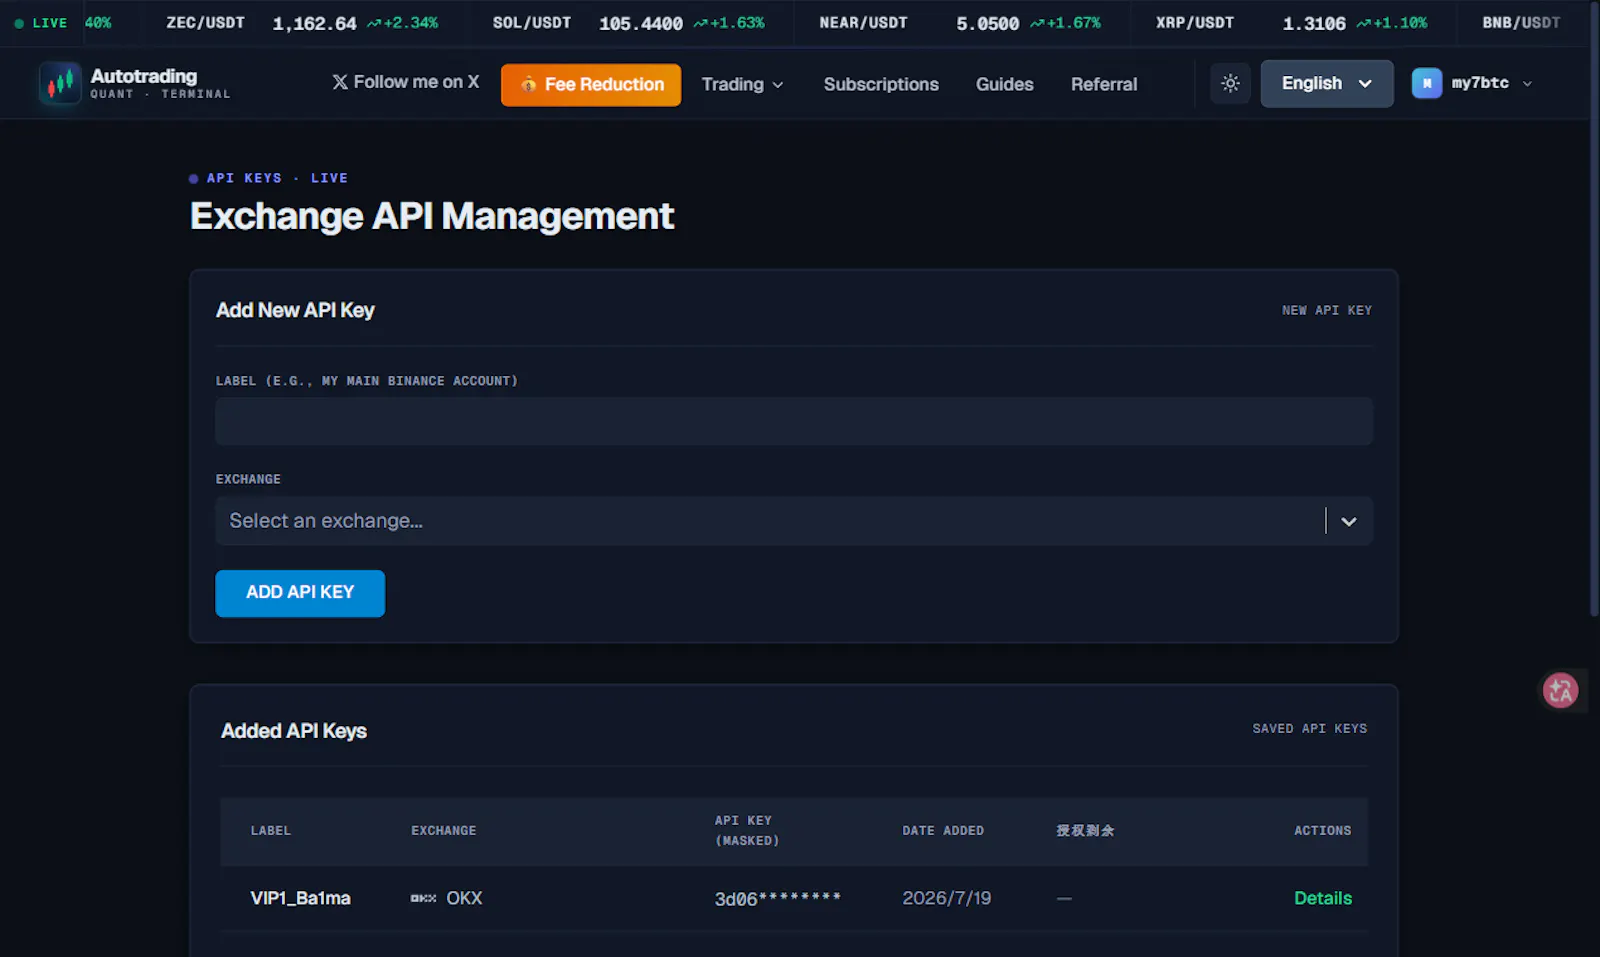View Details for the VIP1_Ba1ma key

click(1322, 898)
